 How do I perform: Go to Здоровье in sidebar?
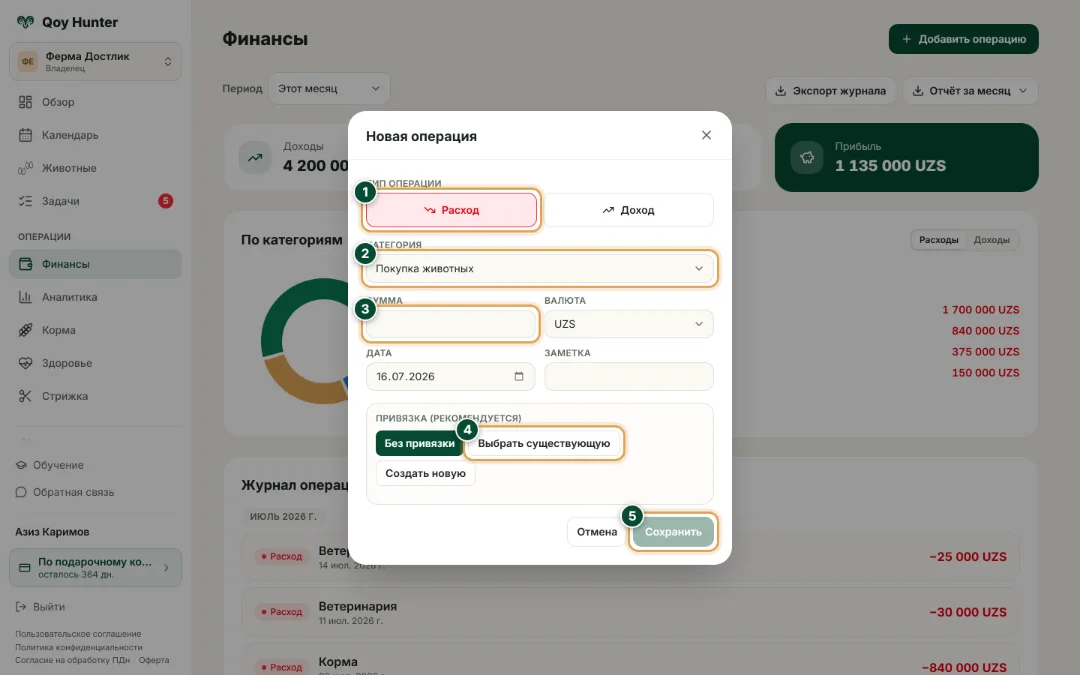tap(95, 363)
